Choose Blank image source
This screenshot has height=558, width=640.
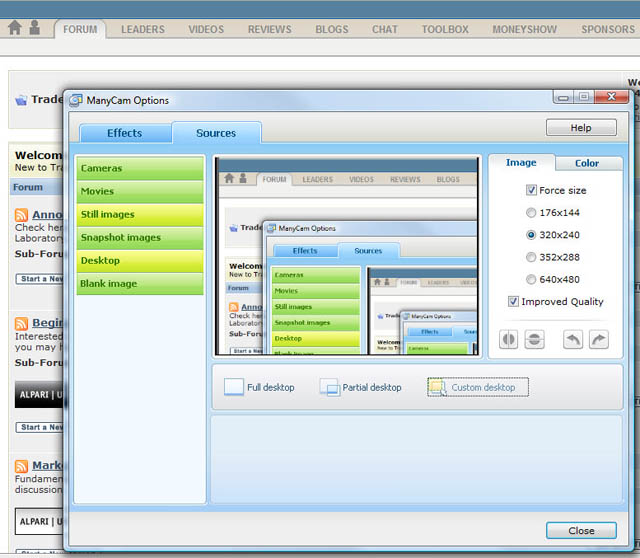tap(140, 284)
